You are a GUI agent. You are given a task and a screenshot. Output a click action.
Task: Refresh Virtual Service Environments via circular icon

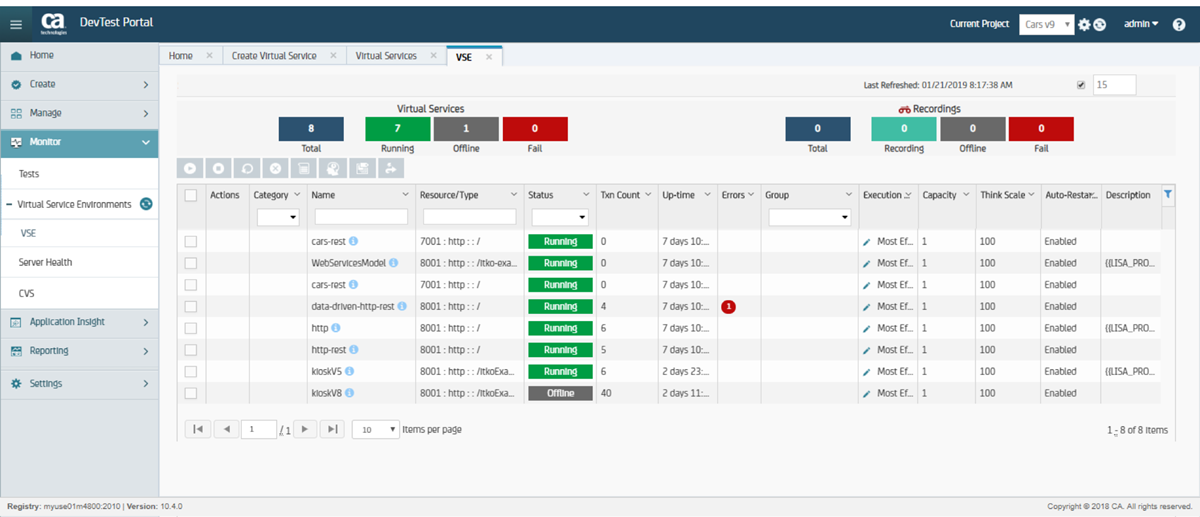click(146, 204)
